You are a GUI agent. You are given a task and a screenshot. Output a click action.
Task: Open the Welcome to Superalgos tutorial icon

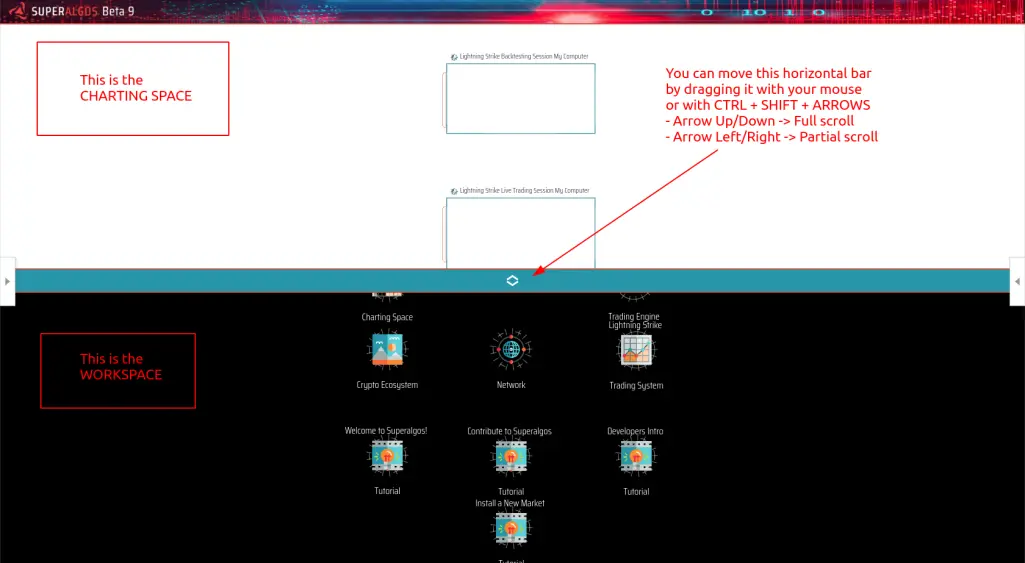coord(387,456)
